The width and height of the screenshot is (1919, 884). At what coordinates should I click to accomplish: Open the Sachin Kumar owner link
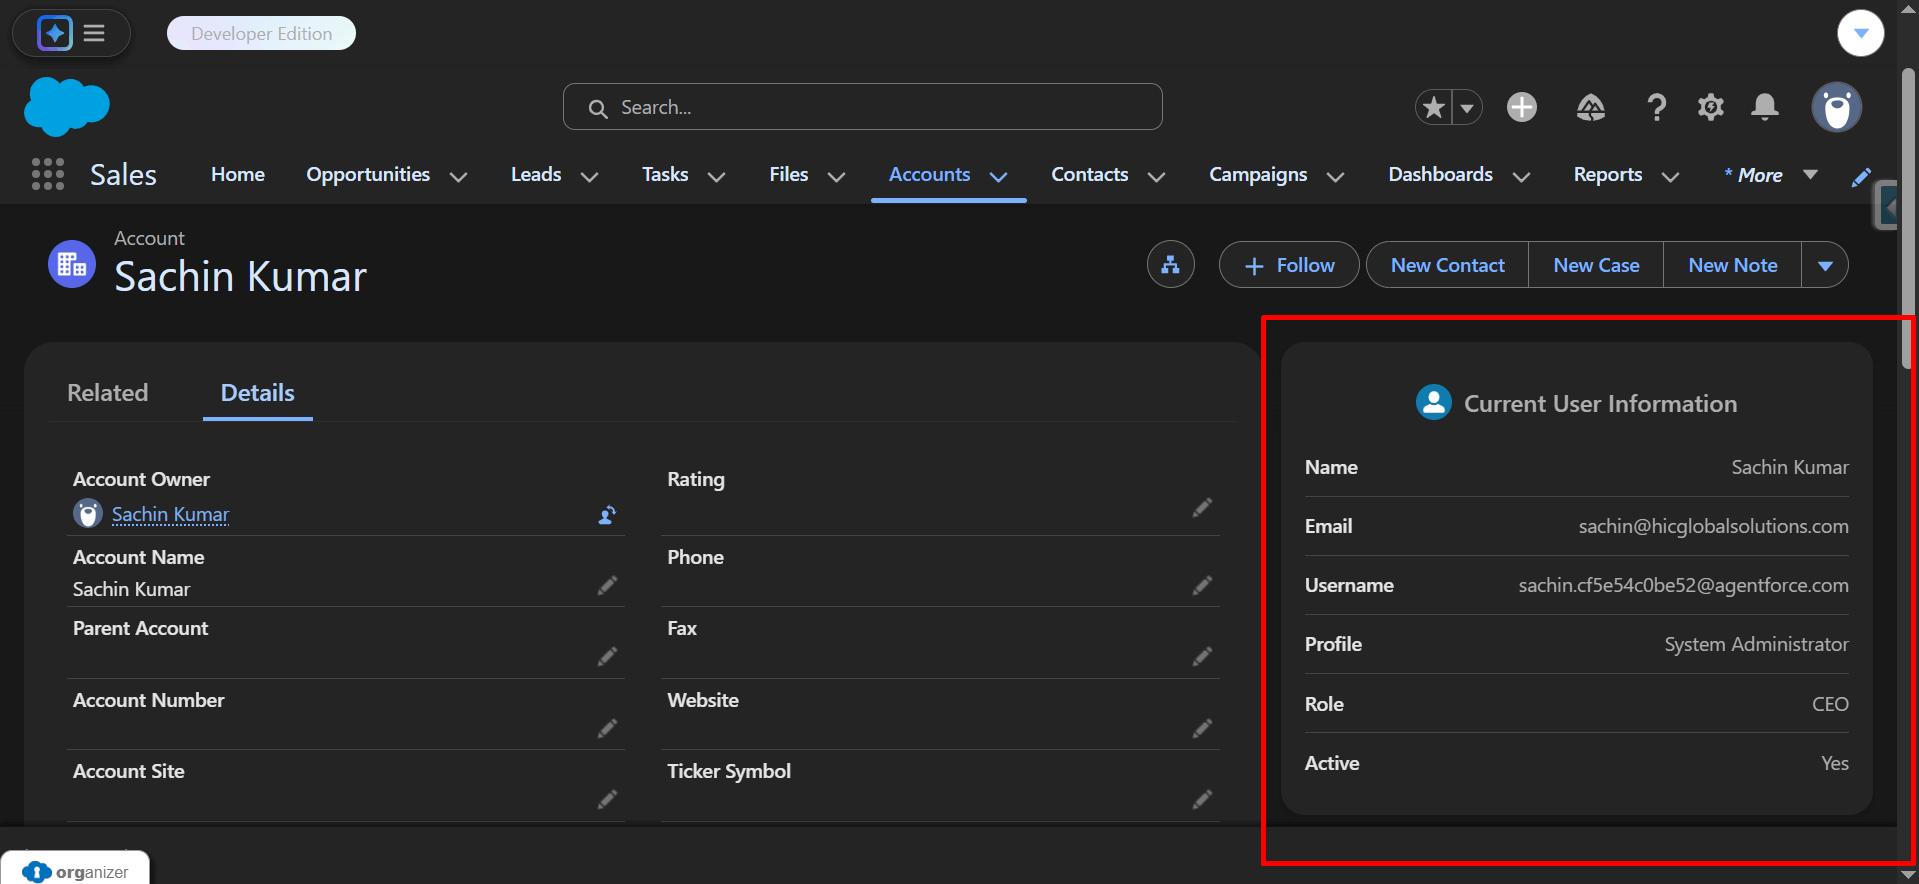click(170, 514)
